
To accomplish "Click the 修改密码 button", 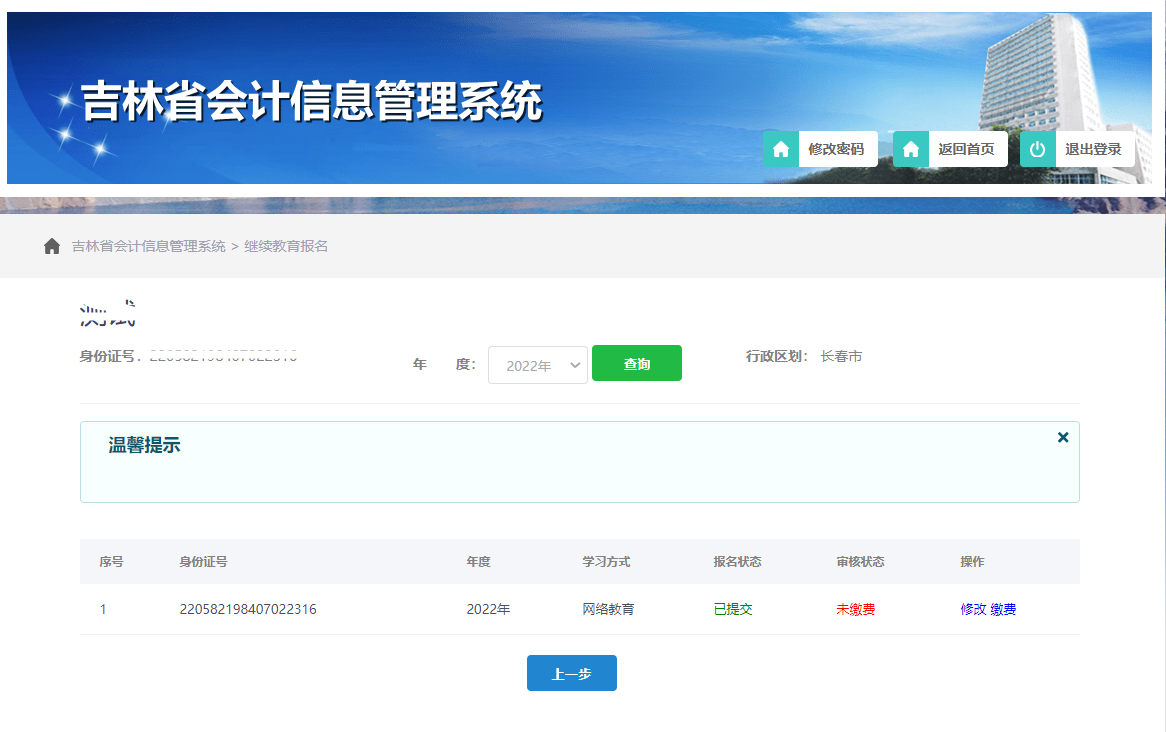I will pyautogui.click(x=836, y=148).
